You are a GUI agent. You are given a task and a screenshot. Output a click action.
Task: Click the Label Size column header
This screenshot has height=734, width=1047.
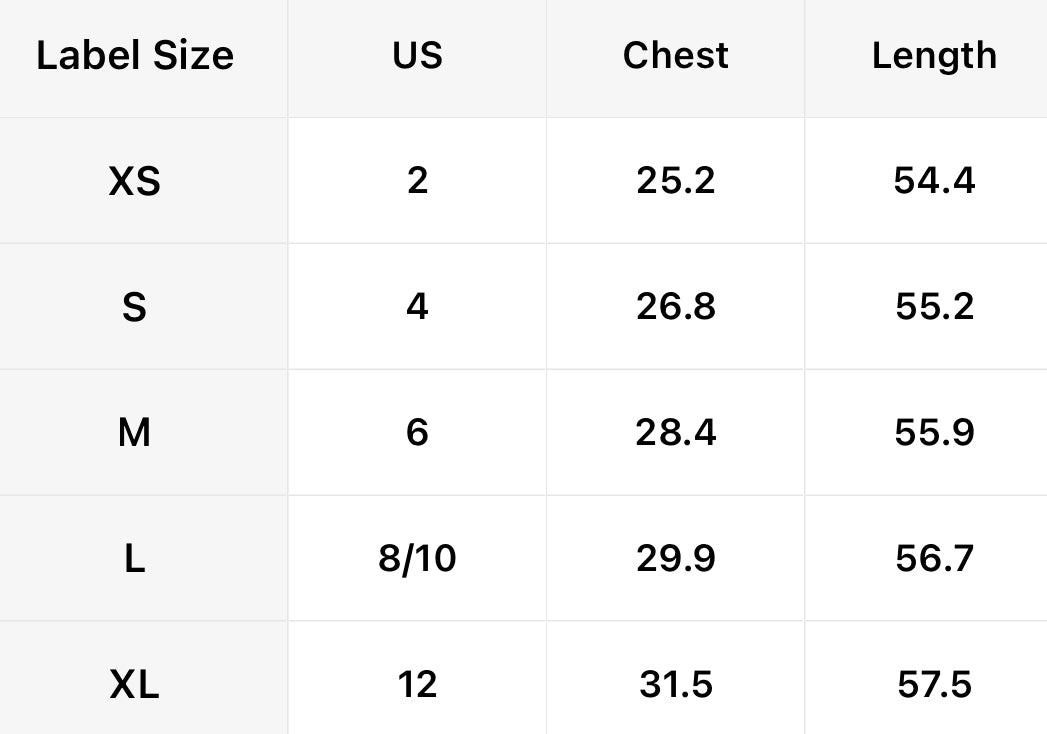click(x=135, y=56)
